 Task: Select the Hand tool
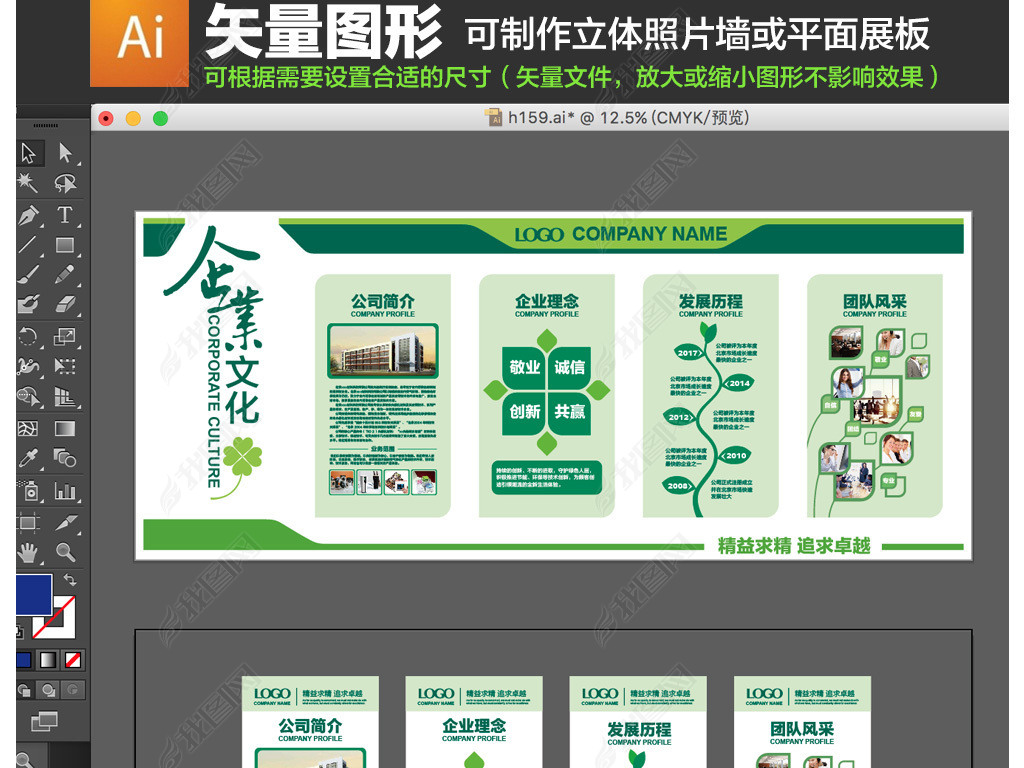[28, 552]
